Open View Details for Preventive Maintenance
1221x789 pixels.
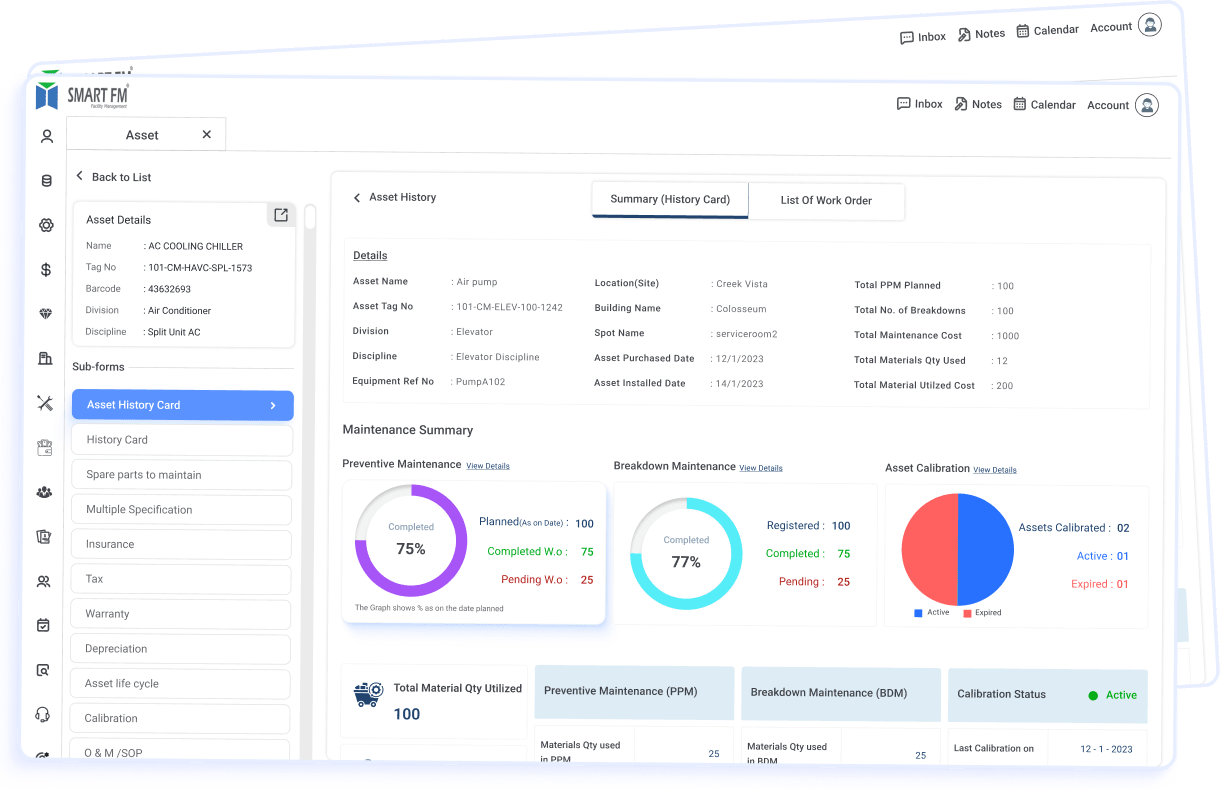[489, 465]
